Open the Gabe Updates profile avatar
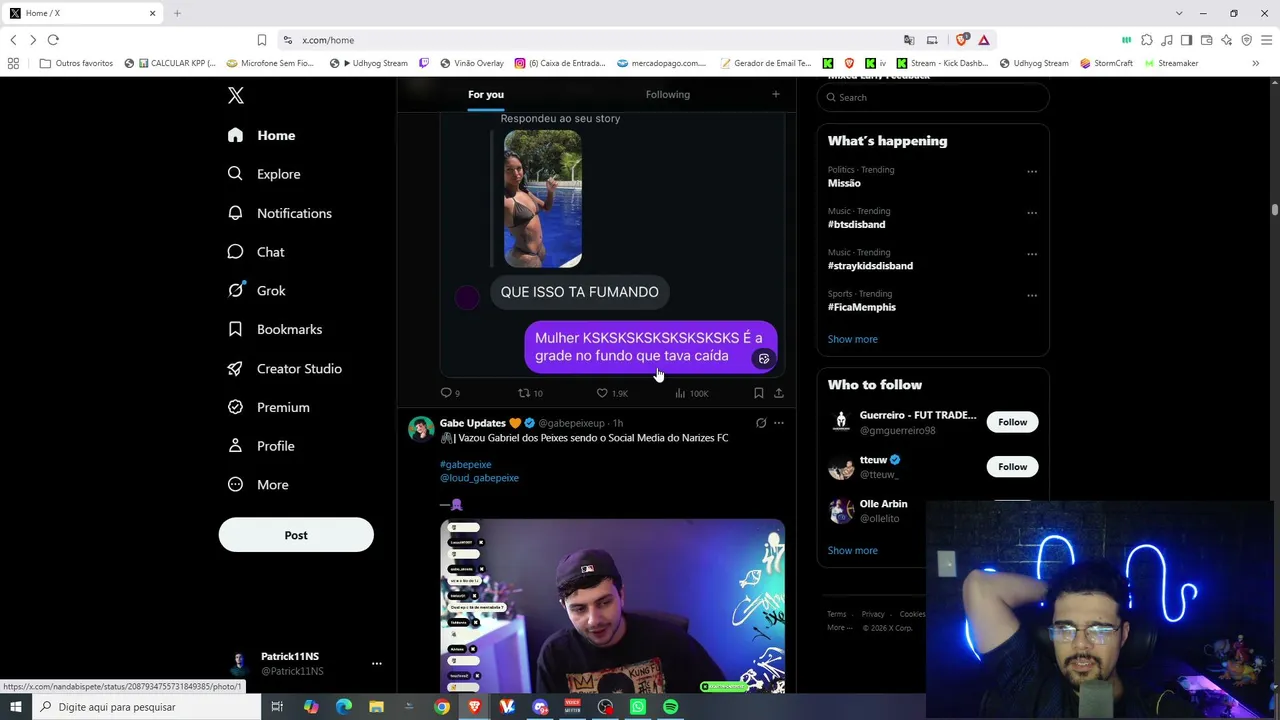The image size is (1280, 720). pos(421,429)
